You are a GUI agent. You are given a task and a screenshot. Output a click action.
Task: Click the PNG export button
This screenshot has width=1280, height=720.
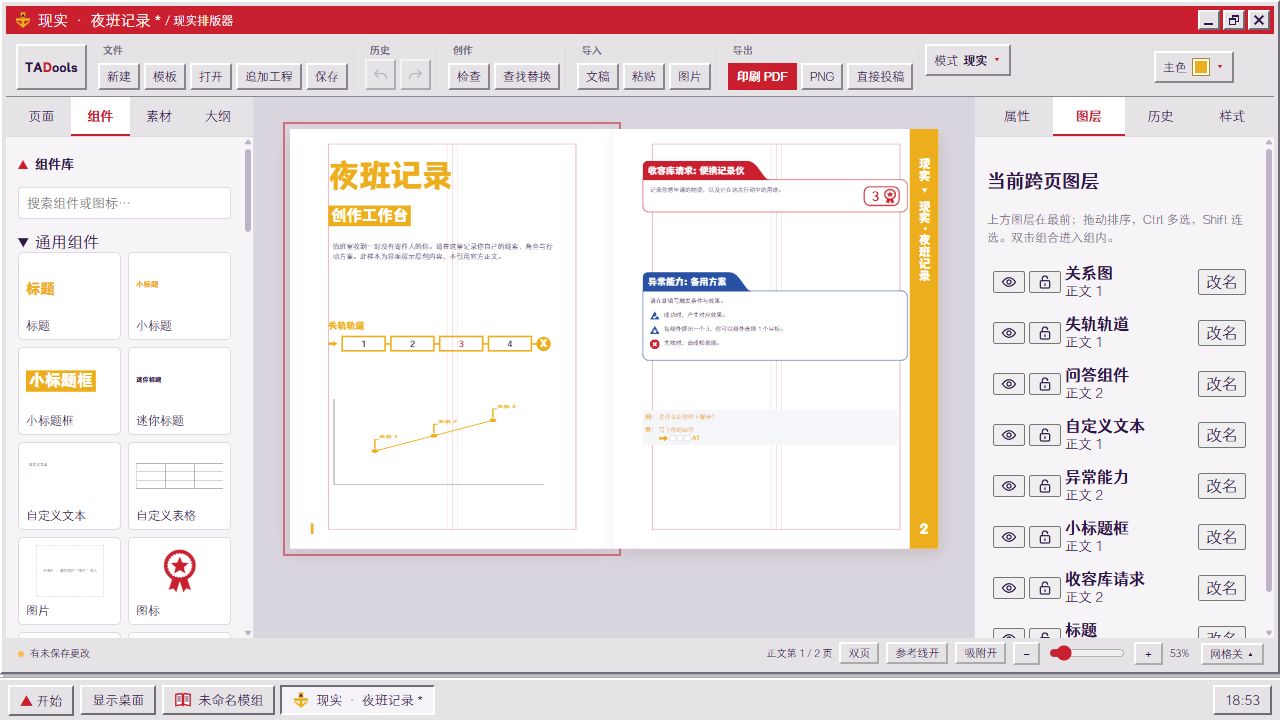point(822,76)
